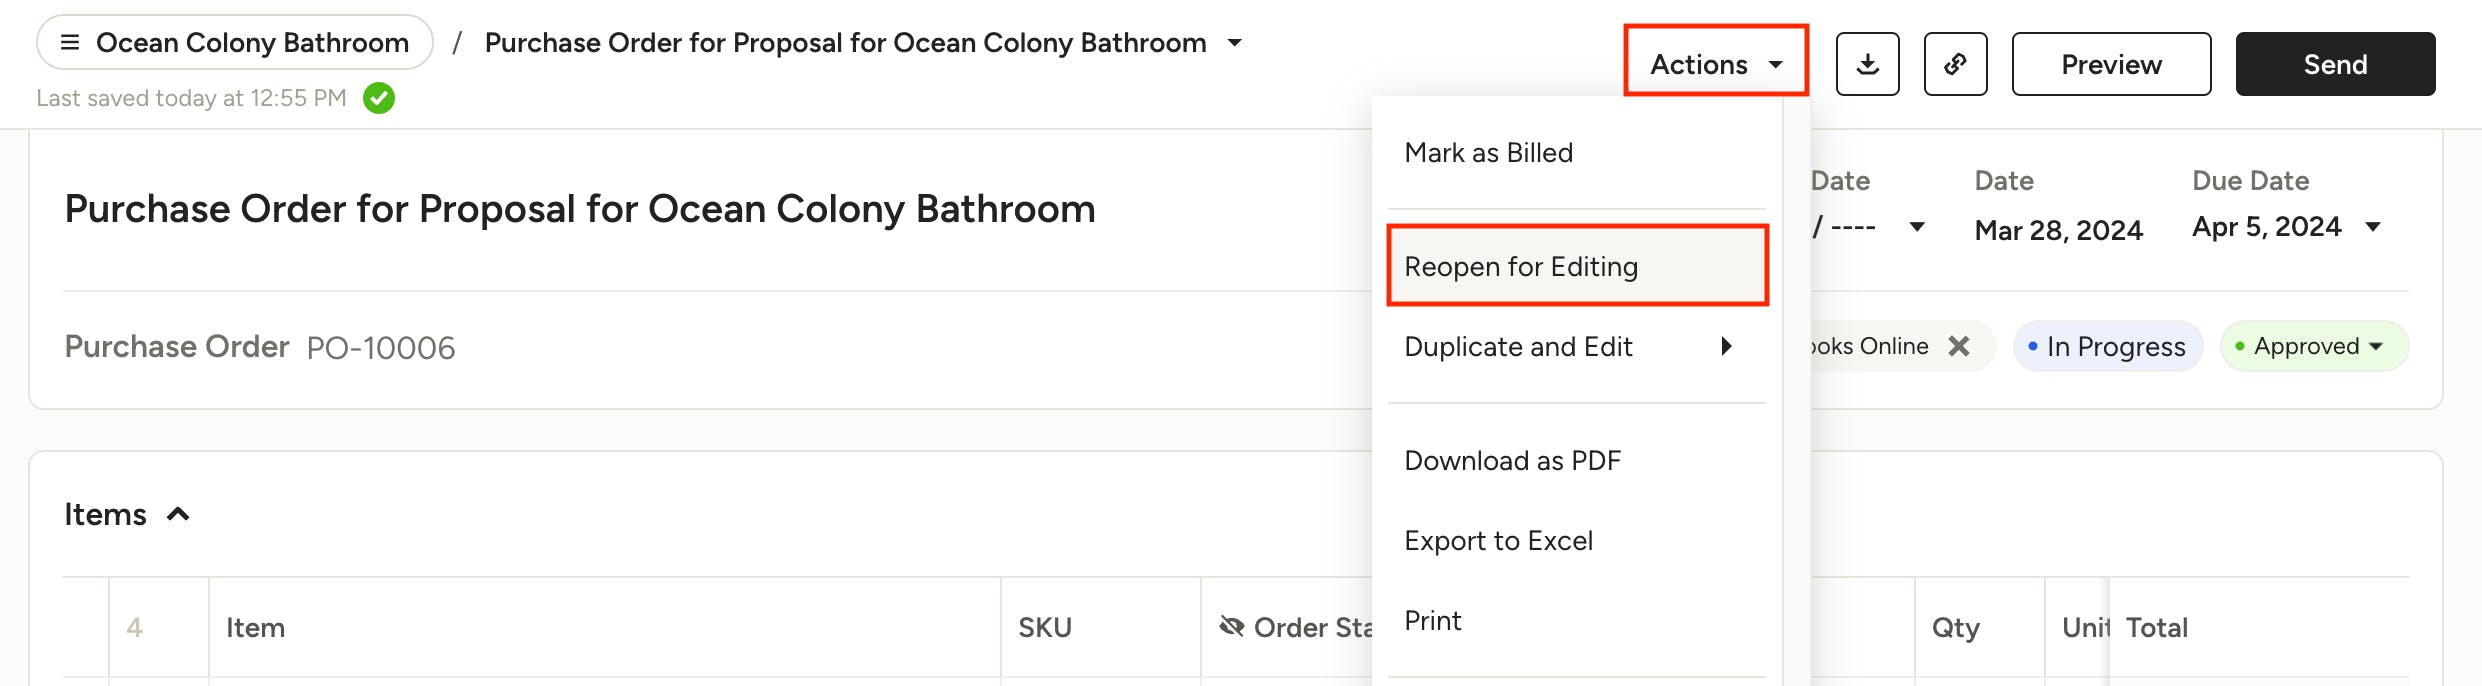Click the copy link icon button

point(1955,64)
